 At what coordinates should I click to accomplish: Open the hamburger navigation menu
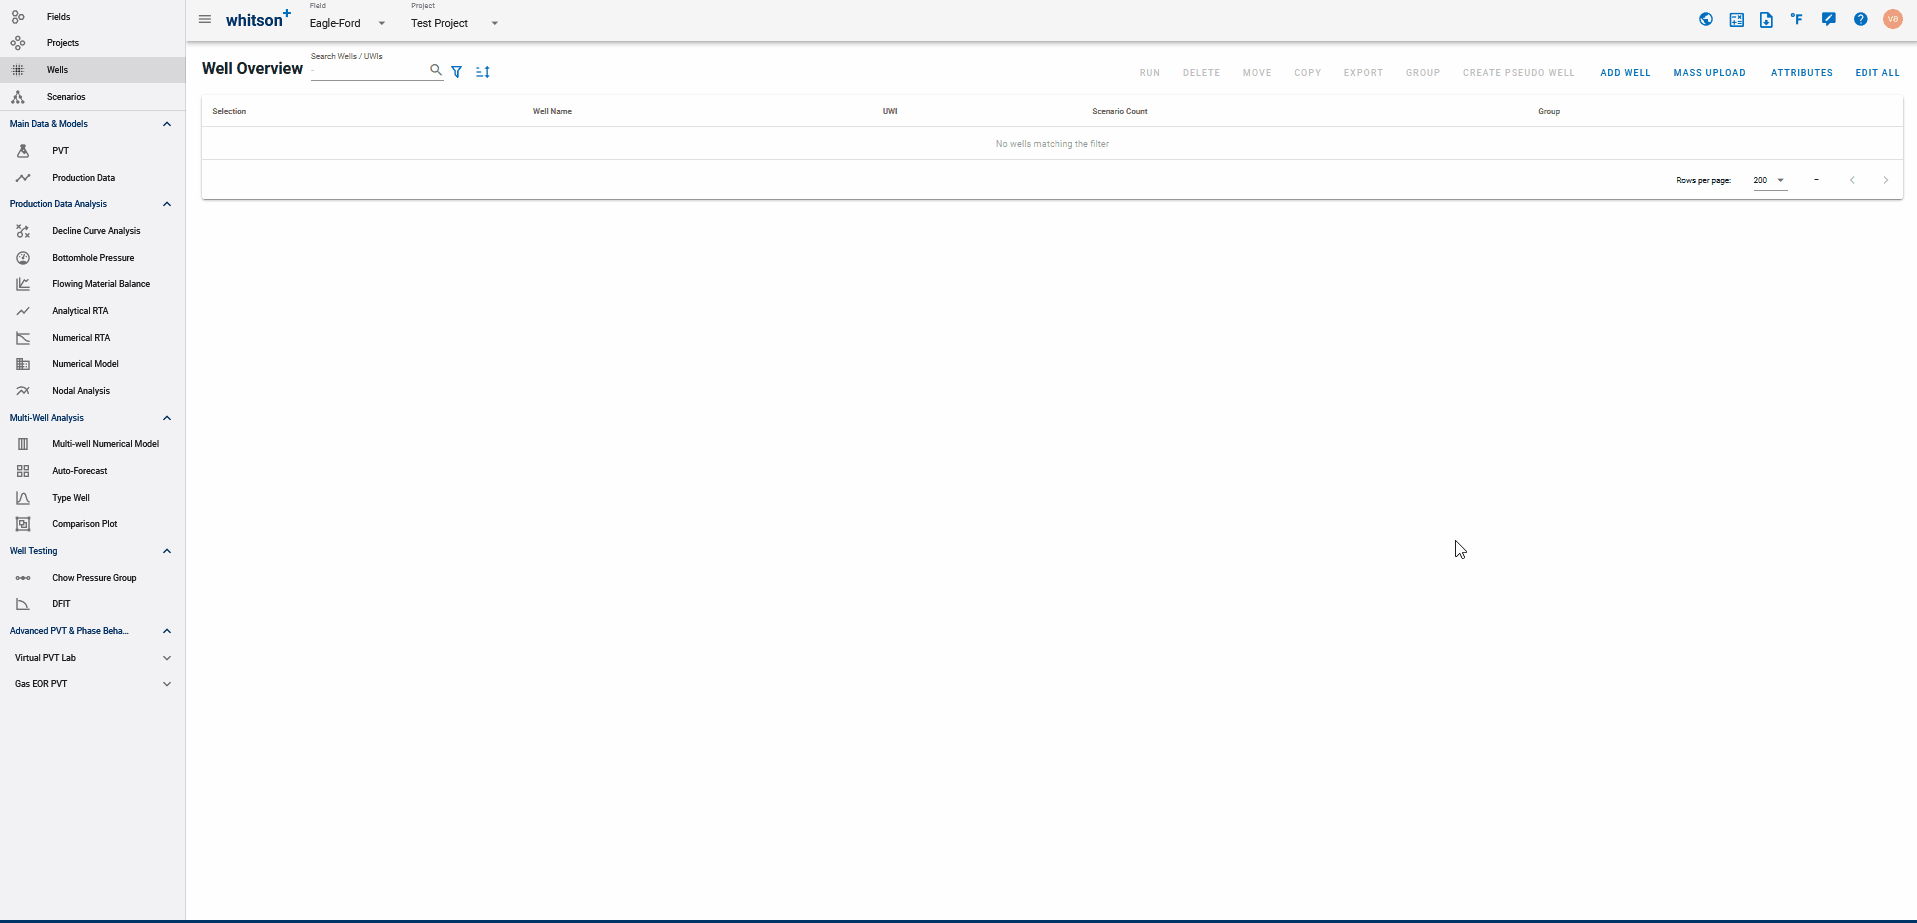205,19
